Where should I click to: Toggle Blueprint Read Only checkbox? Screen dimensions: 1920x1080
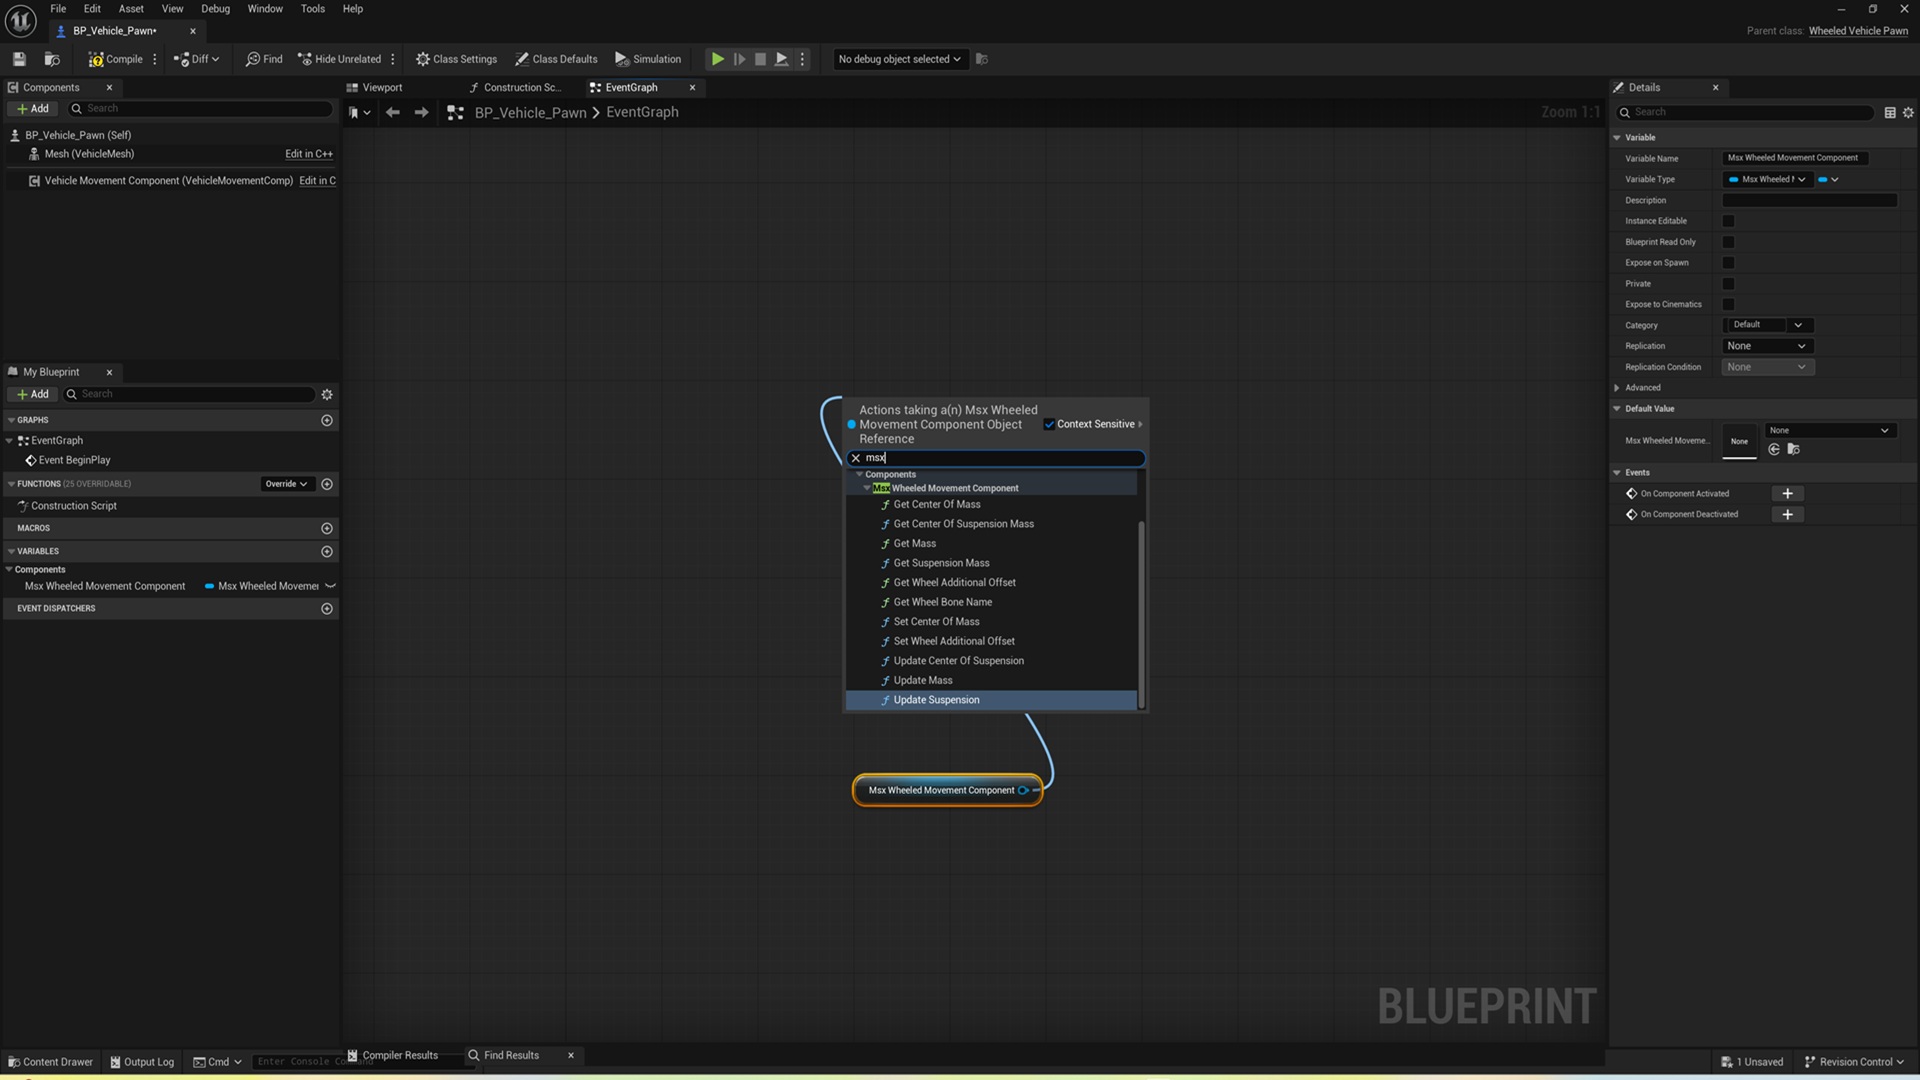[1728, 242]
